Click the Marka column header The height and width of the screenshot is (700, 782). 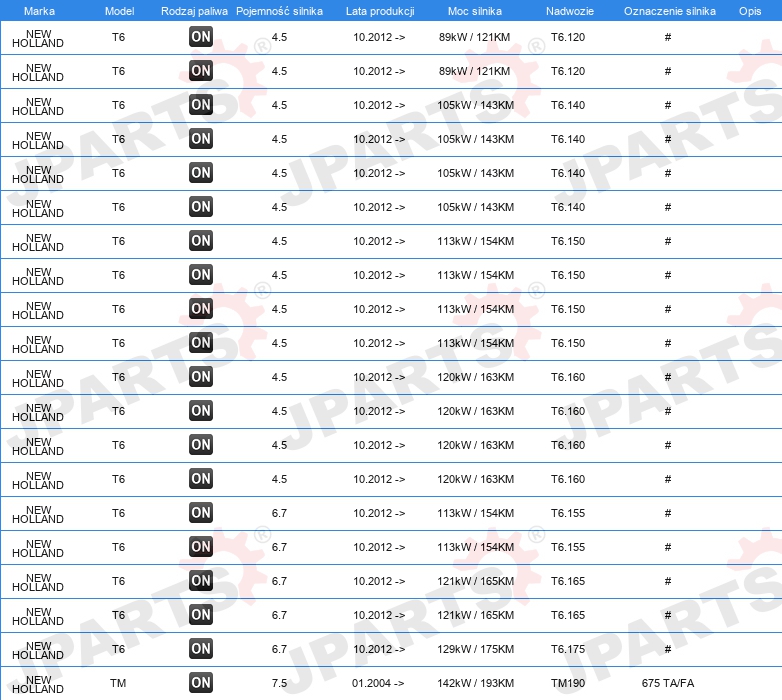(39, 11)
